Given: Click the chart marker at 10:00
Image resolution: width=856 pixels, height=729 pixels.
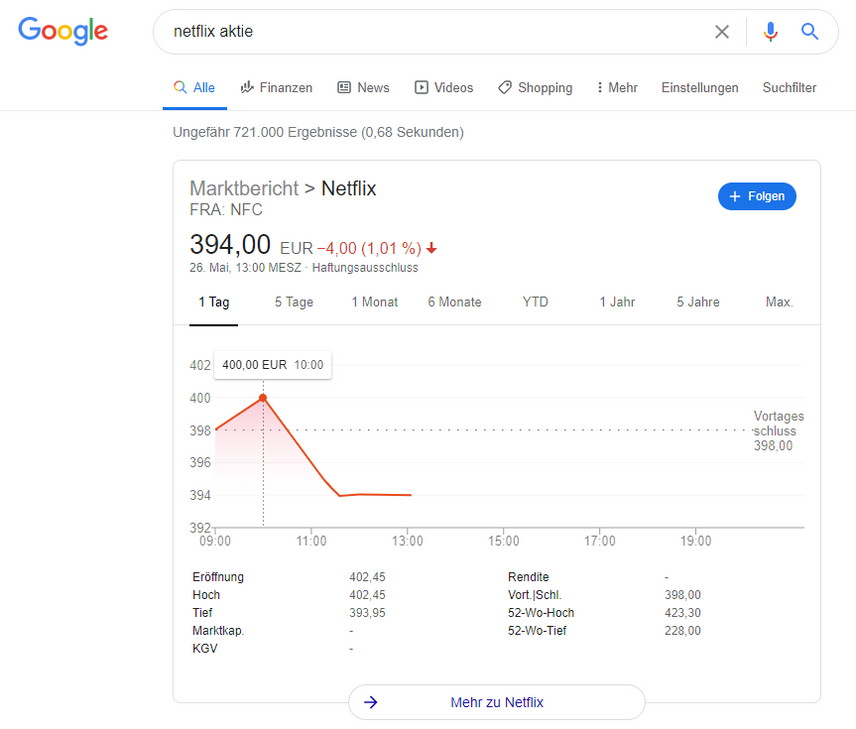Looking at the screenshot, I should 263,398.
